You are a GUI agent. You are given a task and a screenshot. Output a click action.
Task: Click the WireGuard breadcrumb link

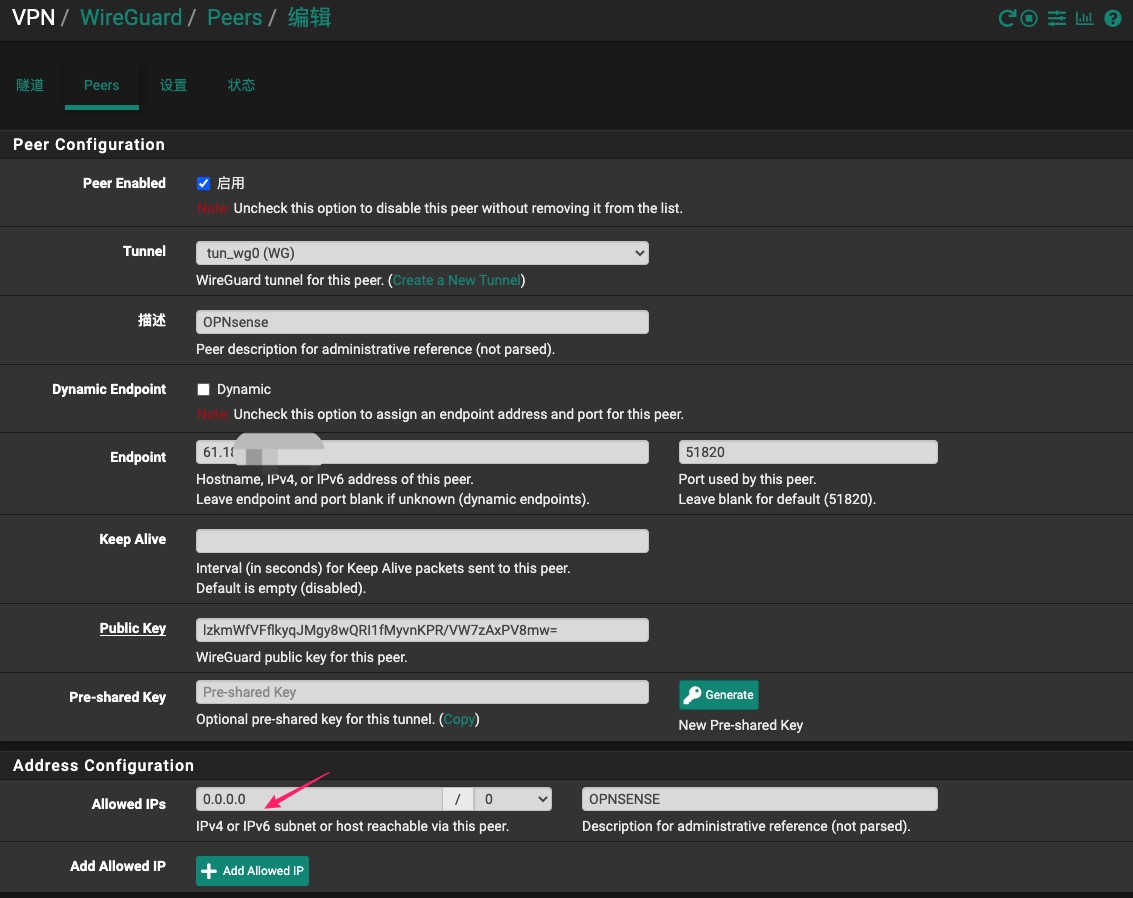131,17
